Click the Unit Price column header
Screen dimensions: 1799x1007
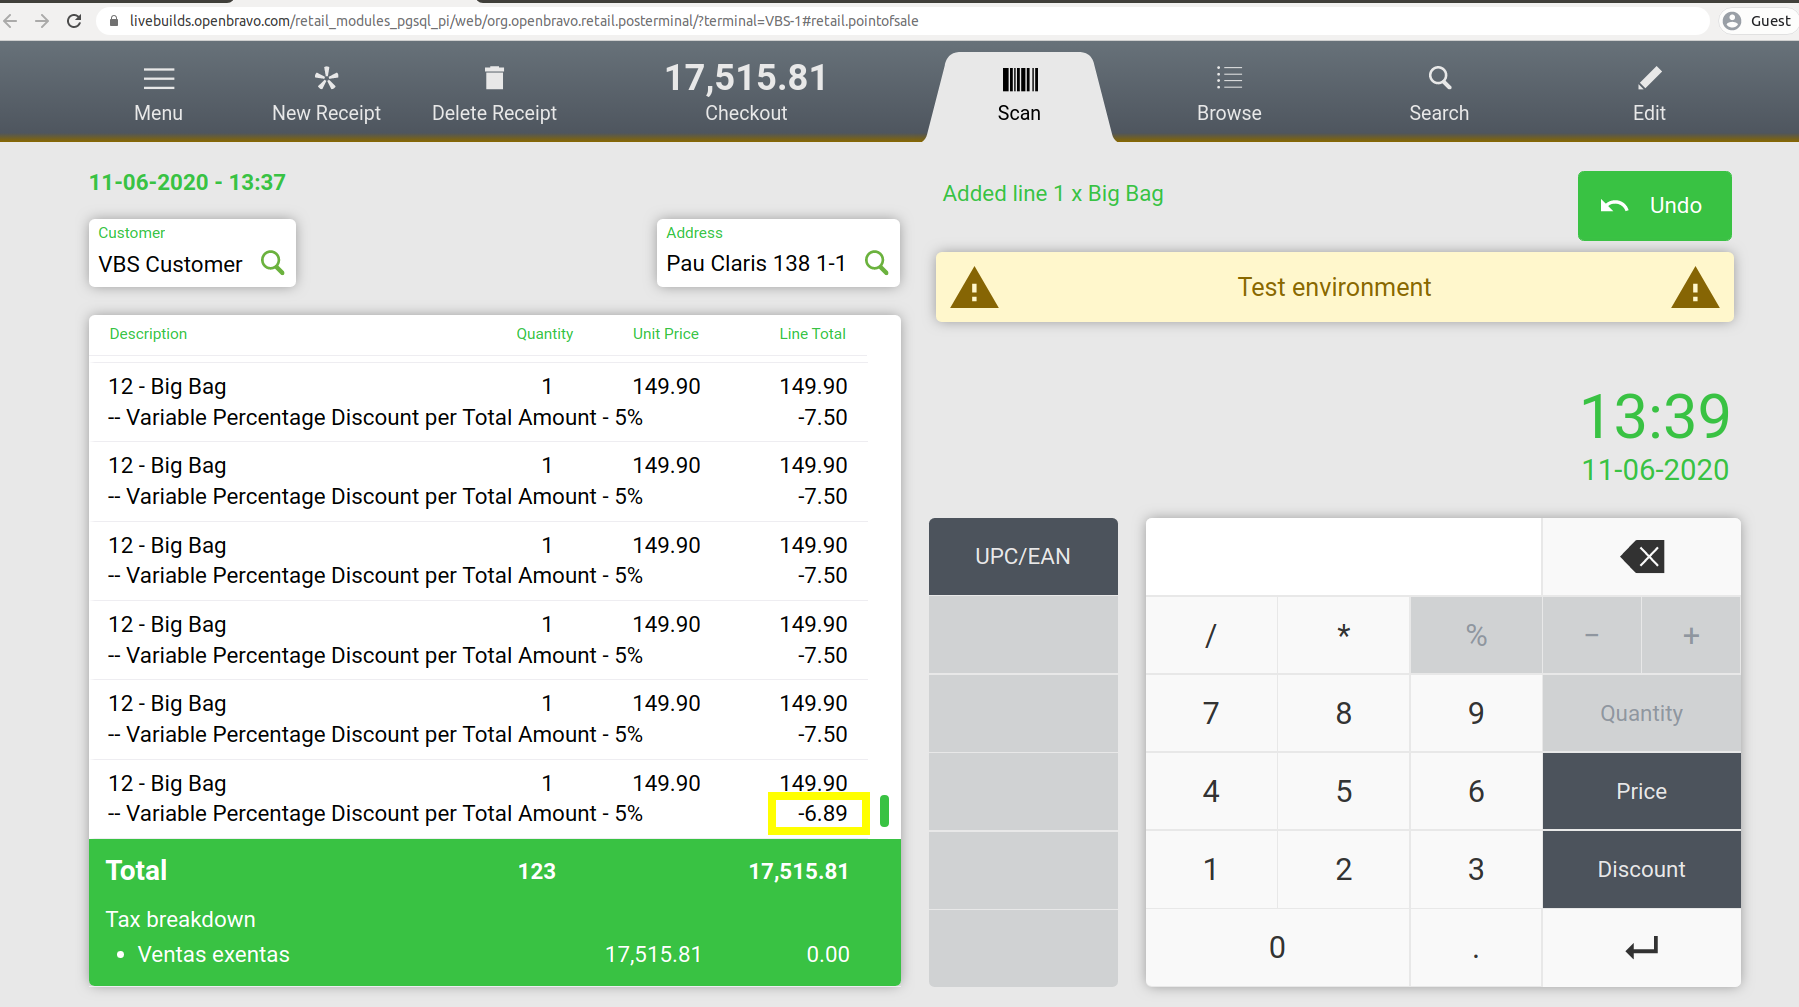coord(665,334)
